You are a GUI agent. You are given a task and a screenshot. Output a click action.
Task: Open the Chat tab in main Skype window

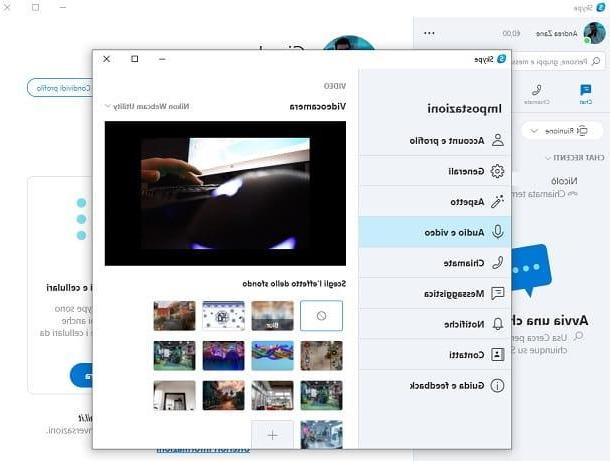585,94
